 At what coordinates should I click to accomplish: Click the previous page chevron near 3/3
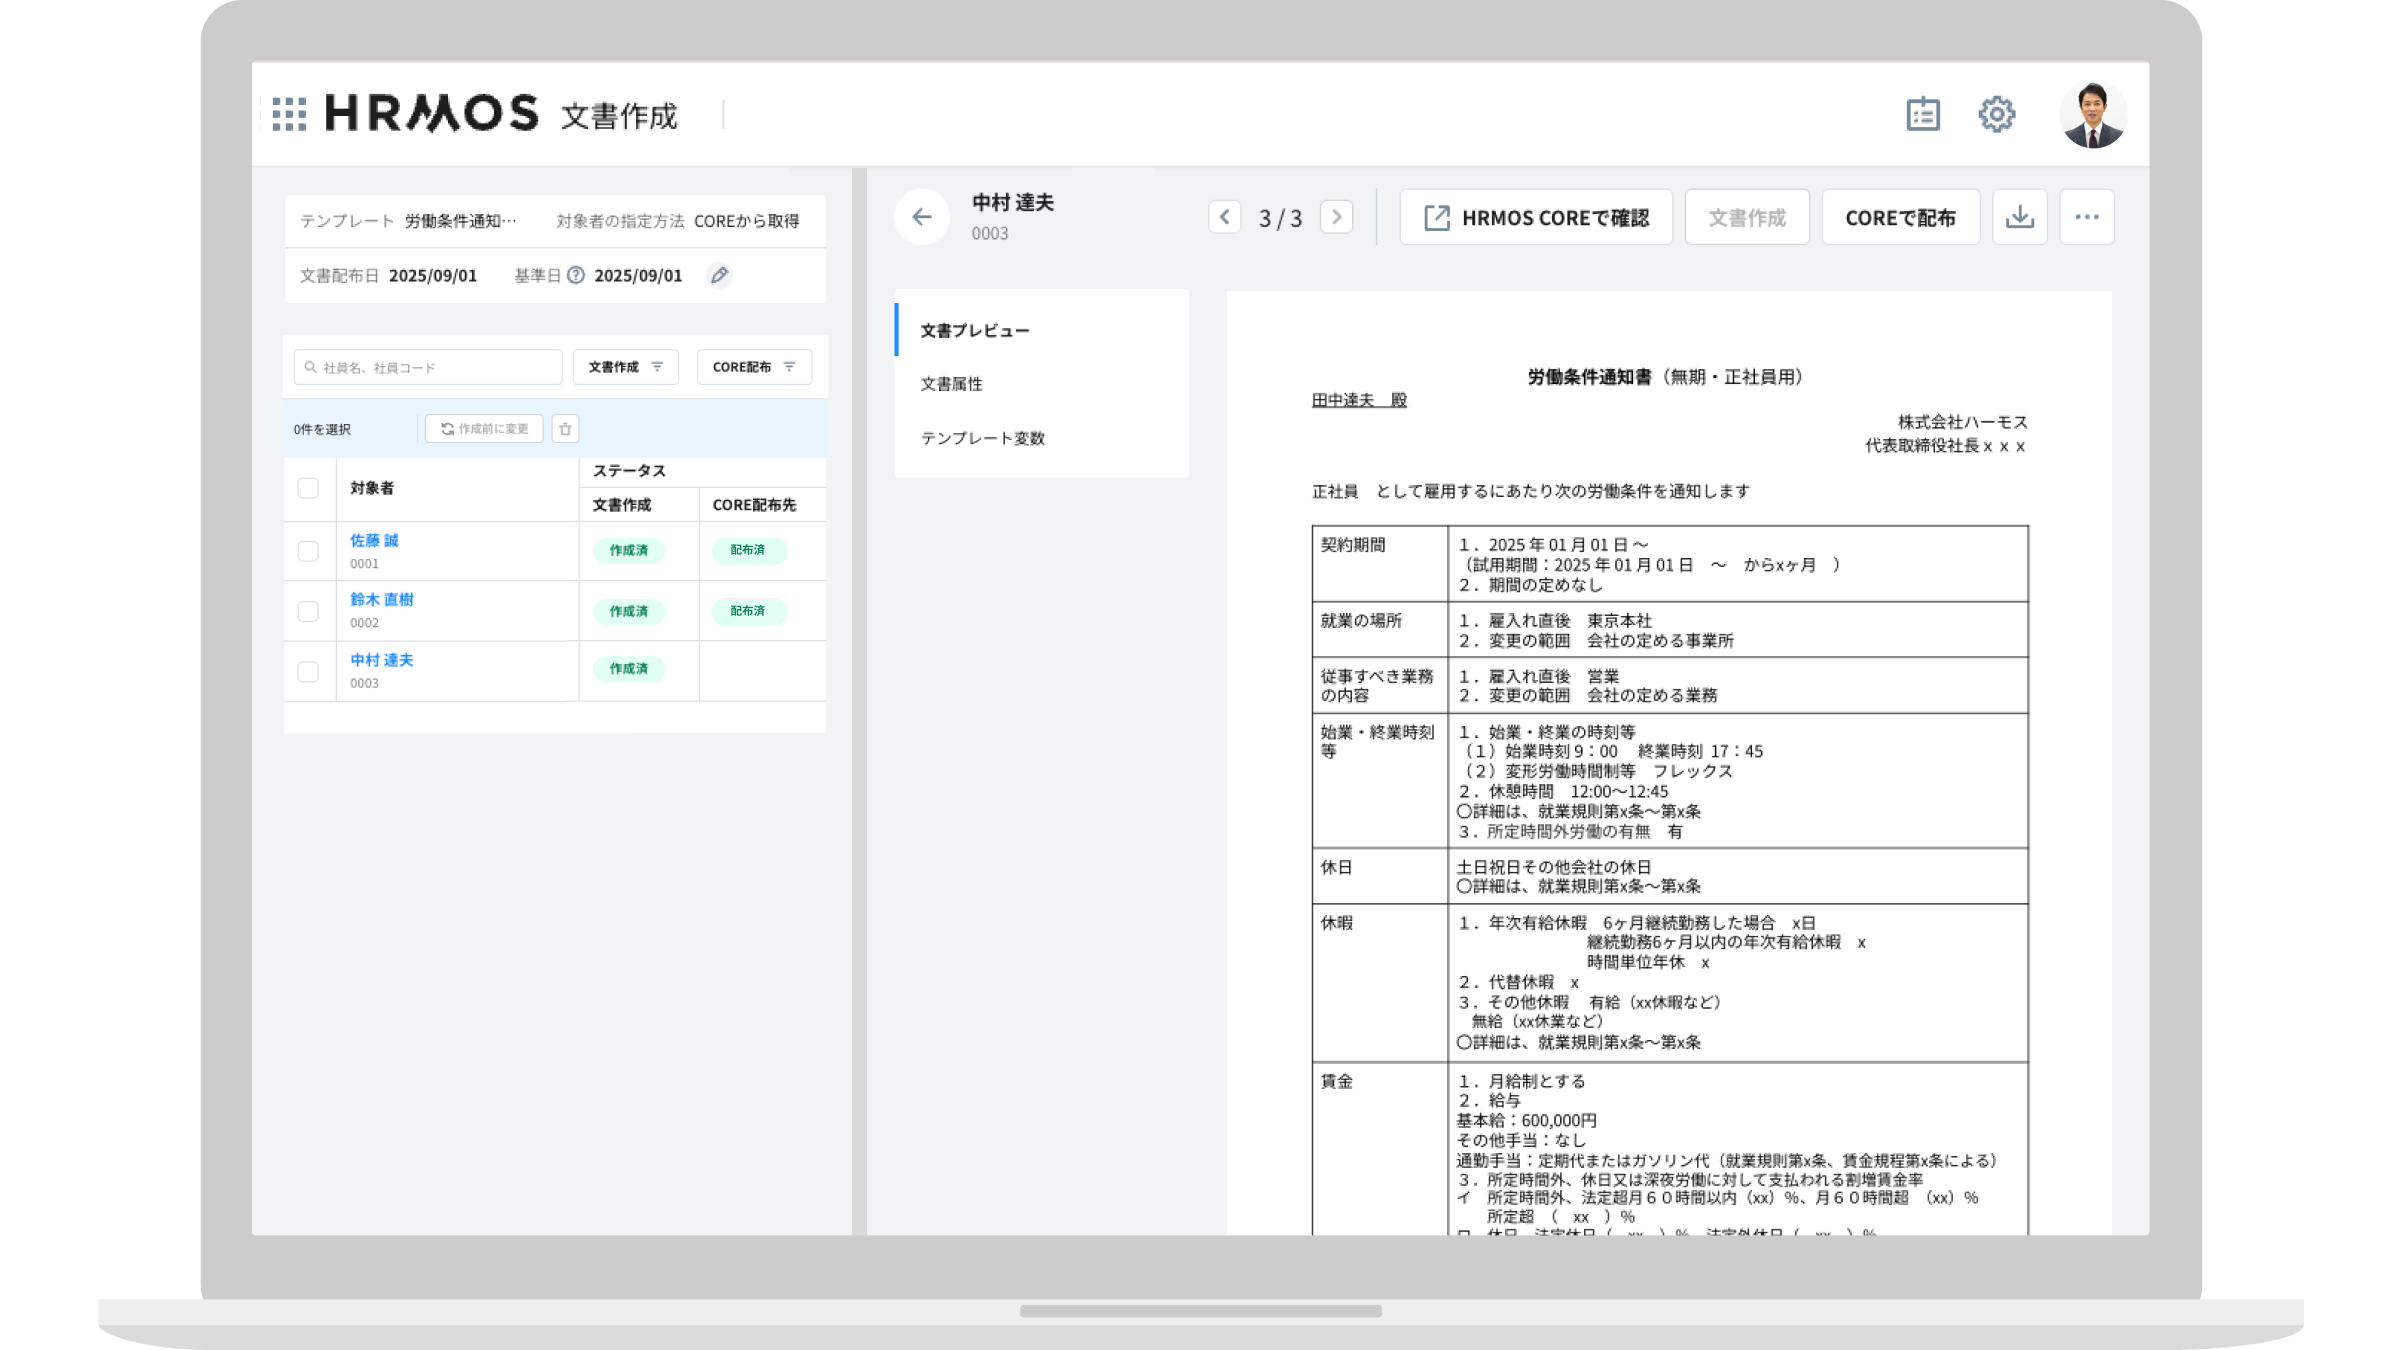pos(1225,216)
